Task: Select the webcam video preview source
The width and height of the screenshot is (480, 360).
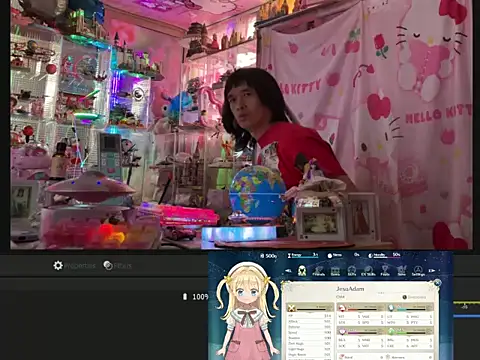Action: [241, 124]
